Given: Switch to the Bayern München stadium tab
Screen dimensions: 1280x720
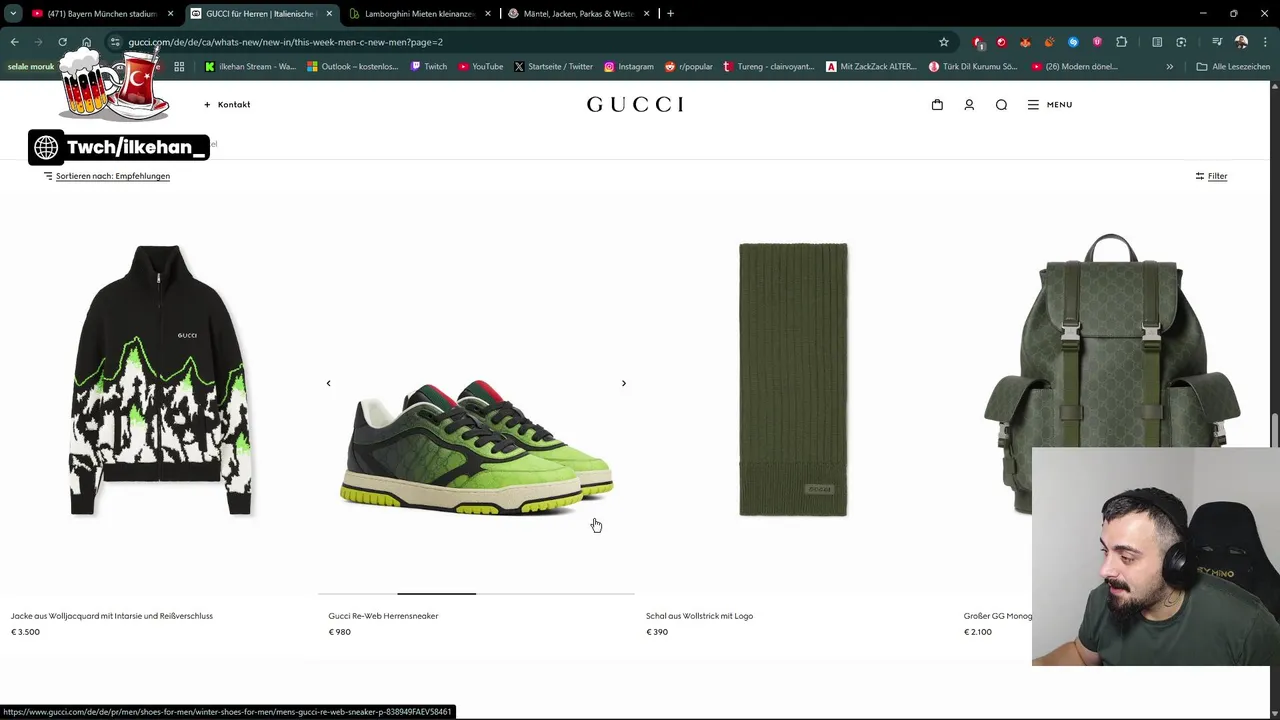Looking at the screenshot, I should [103, 14].
